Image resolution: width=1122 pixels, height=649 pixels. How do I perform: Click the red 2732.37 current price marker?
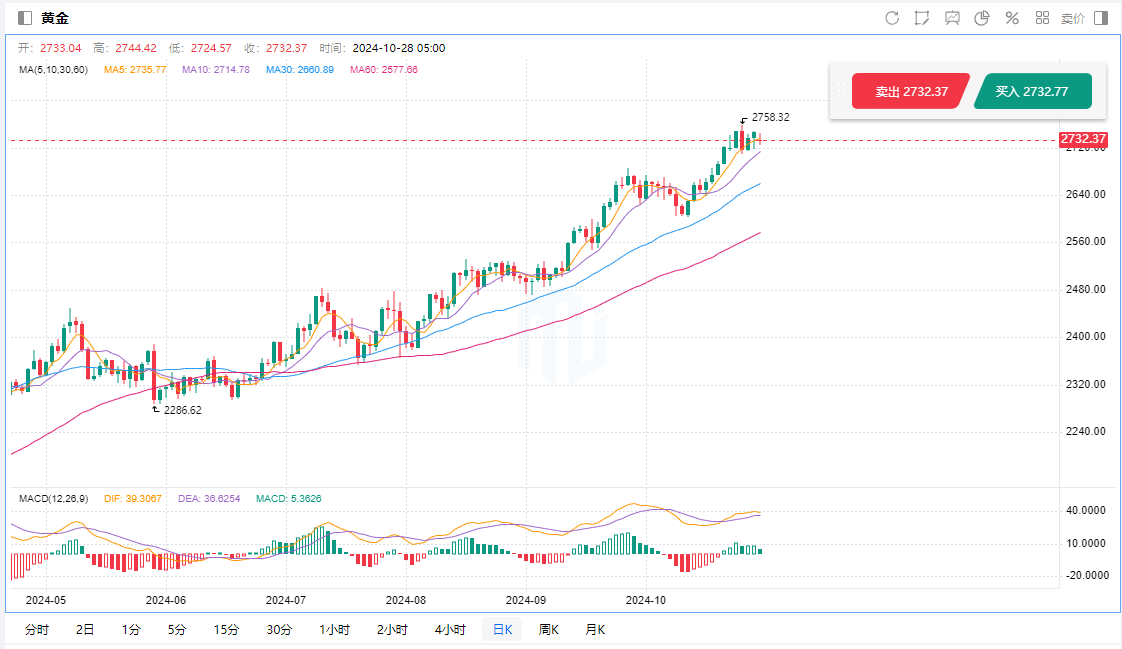(x=1083, y=139)
